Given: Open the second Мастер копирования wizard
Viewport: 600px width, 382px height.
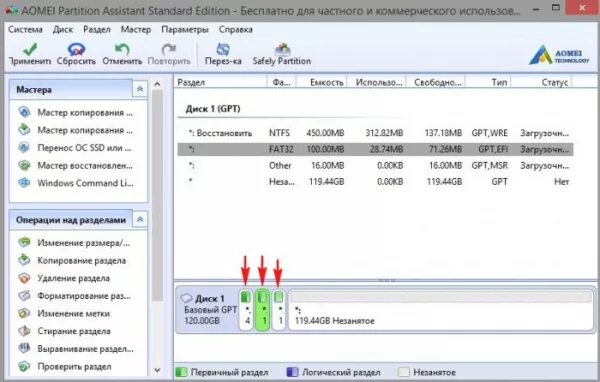Looking at the screenshot, I should (x=75, y=130).
